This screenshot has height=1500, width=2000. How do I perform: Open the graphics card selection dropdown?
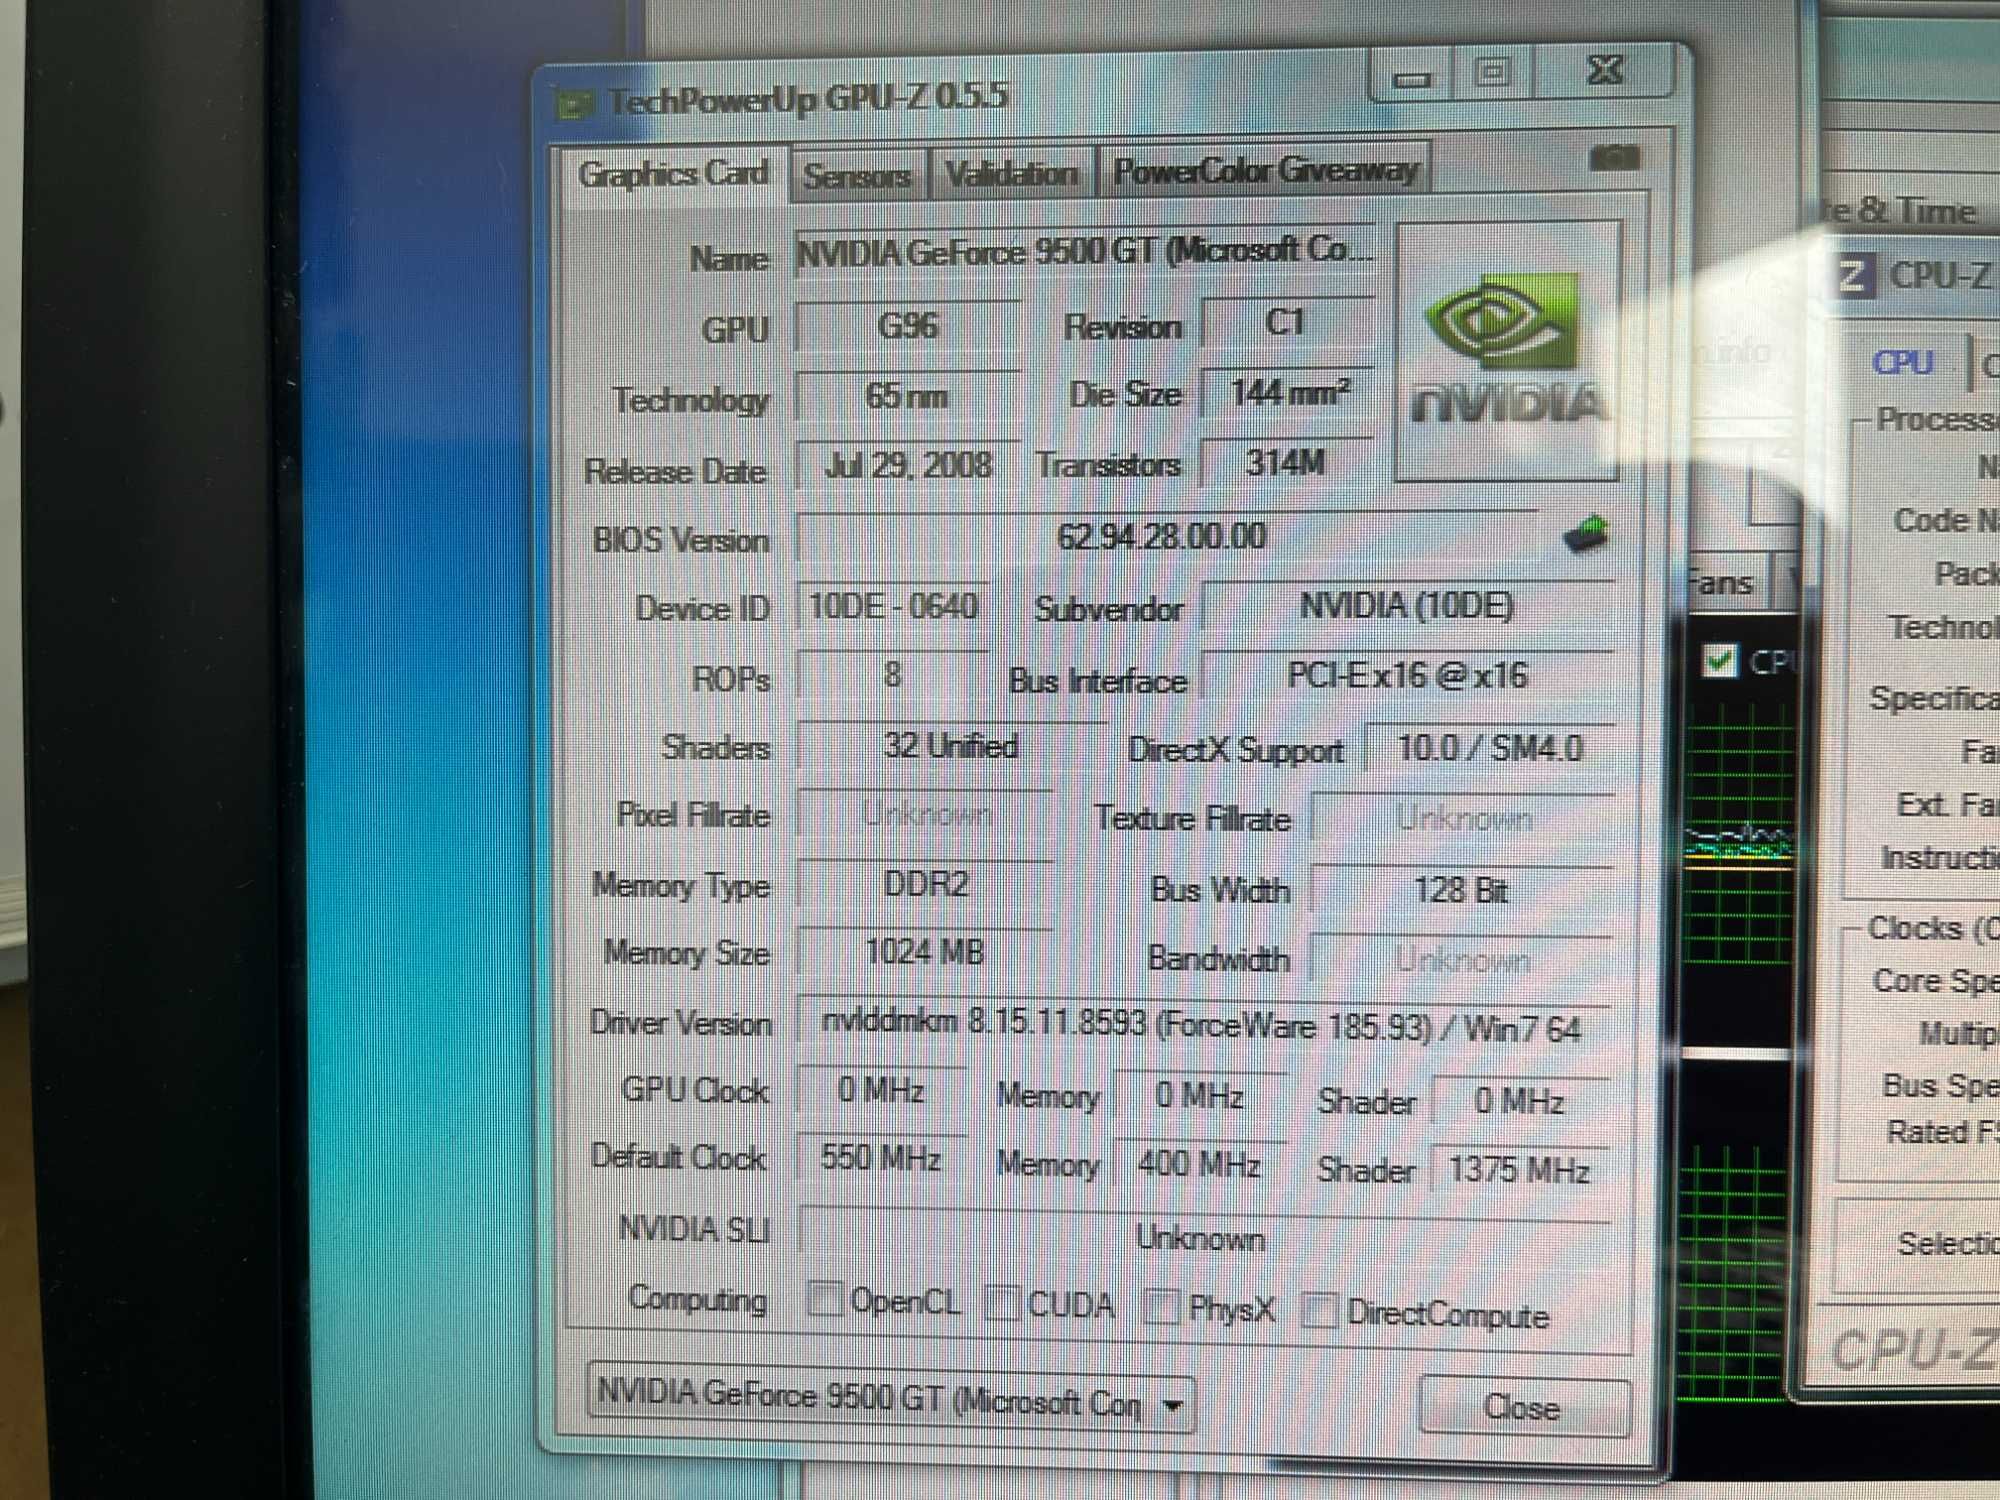coord(892,1398)
